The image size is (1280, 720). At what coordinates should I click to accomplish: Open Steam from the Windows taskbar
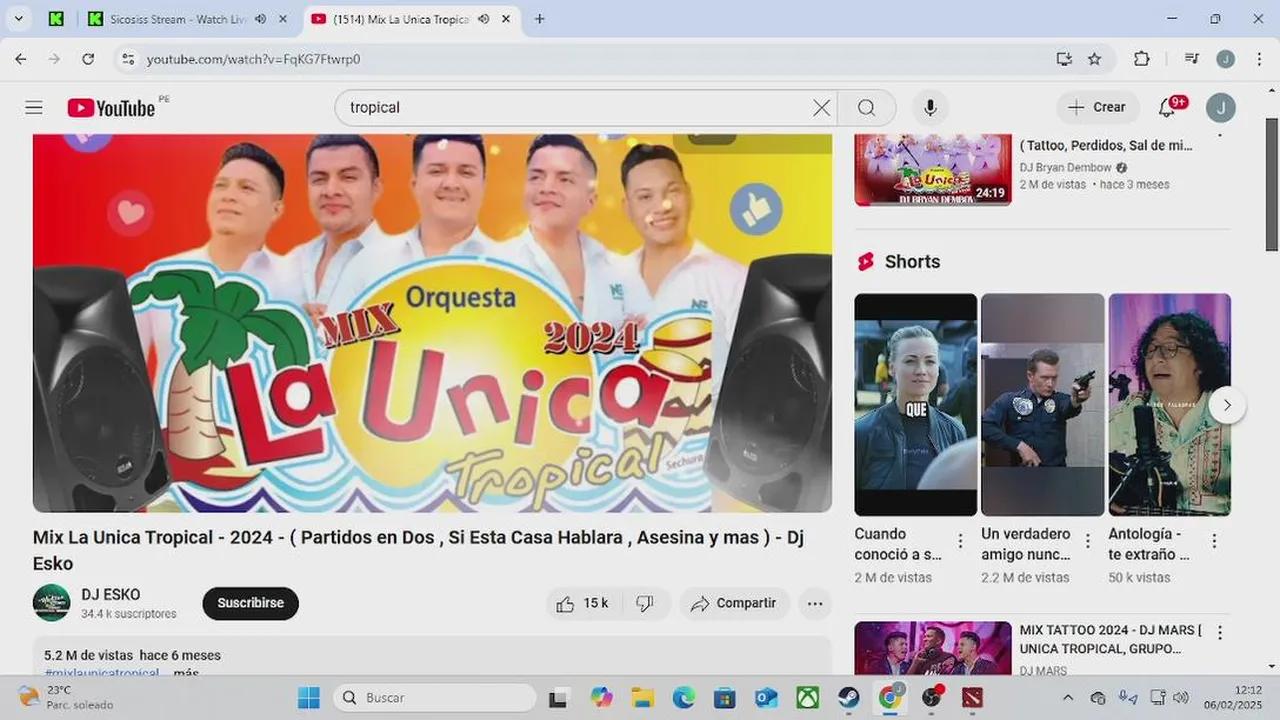click(x=847, y=697)
